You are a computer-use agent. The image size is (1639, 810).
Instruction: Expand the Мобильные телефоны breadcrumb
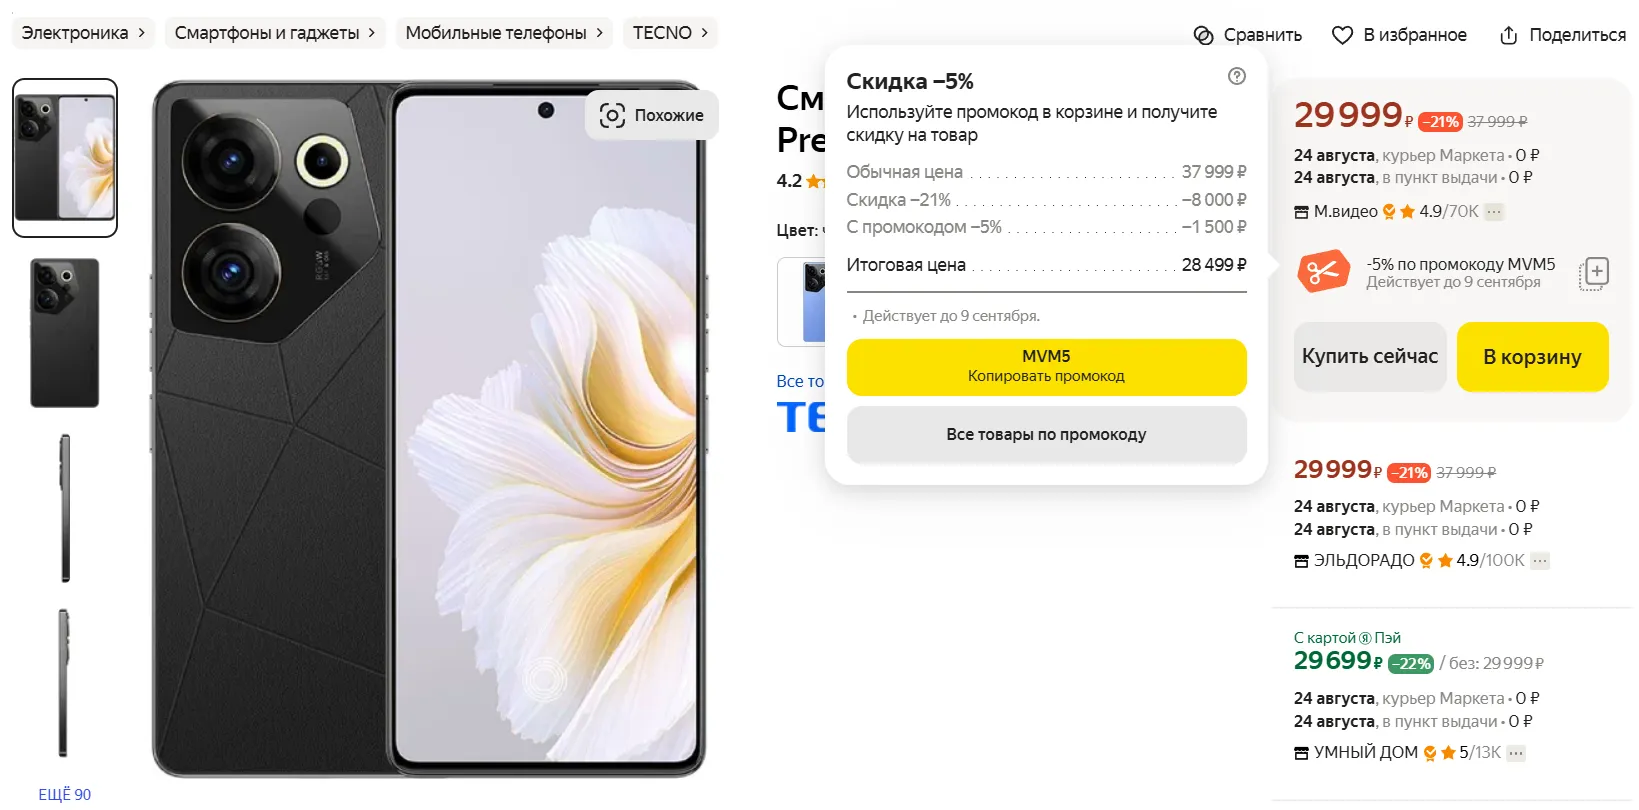599,33
